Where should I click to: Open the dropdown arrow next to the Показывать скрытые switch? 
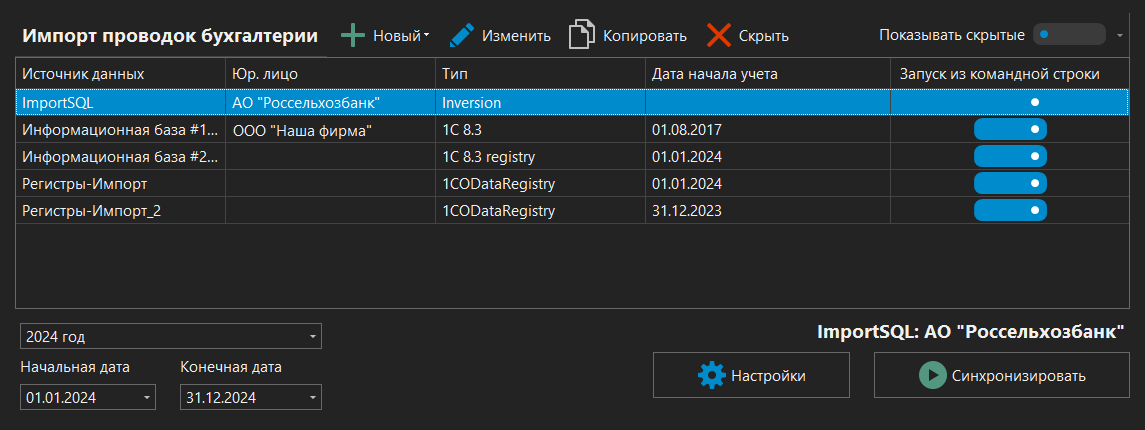pyautogui.click(x=1119, y=34)
